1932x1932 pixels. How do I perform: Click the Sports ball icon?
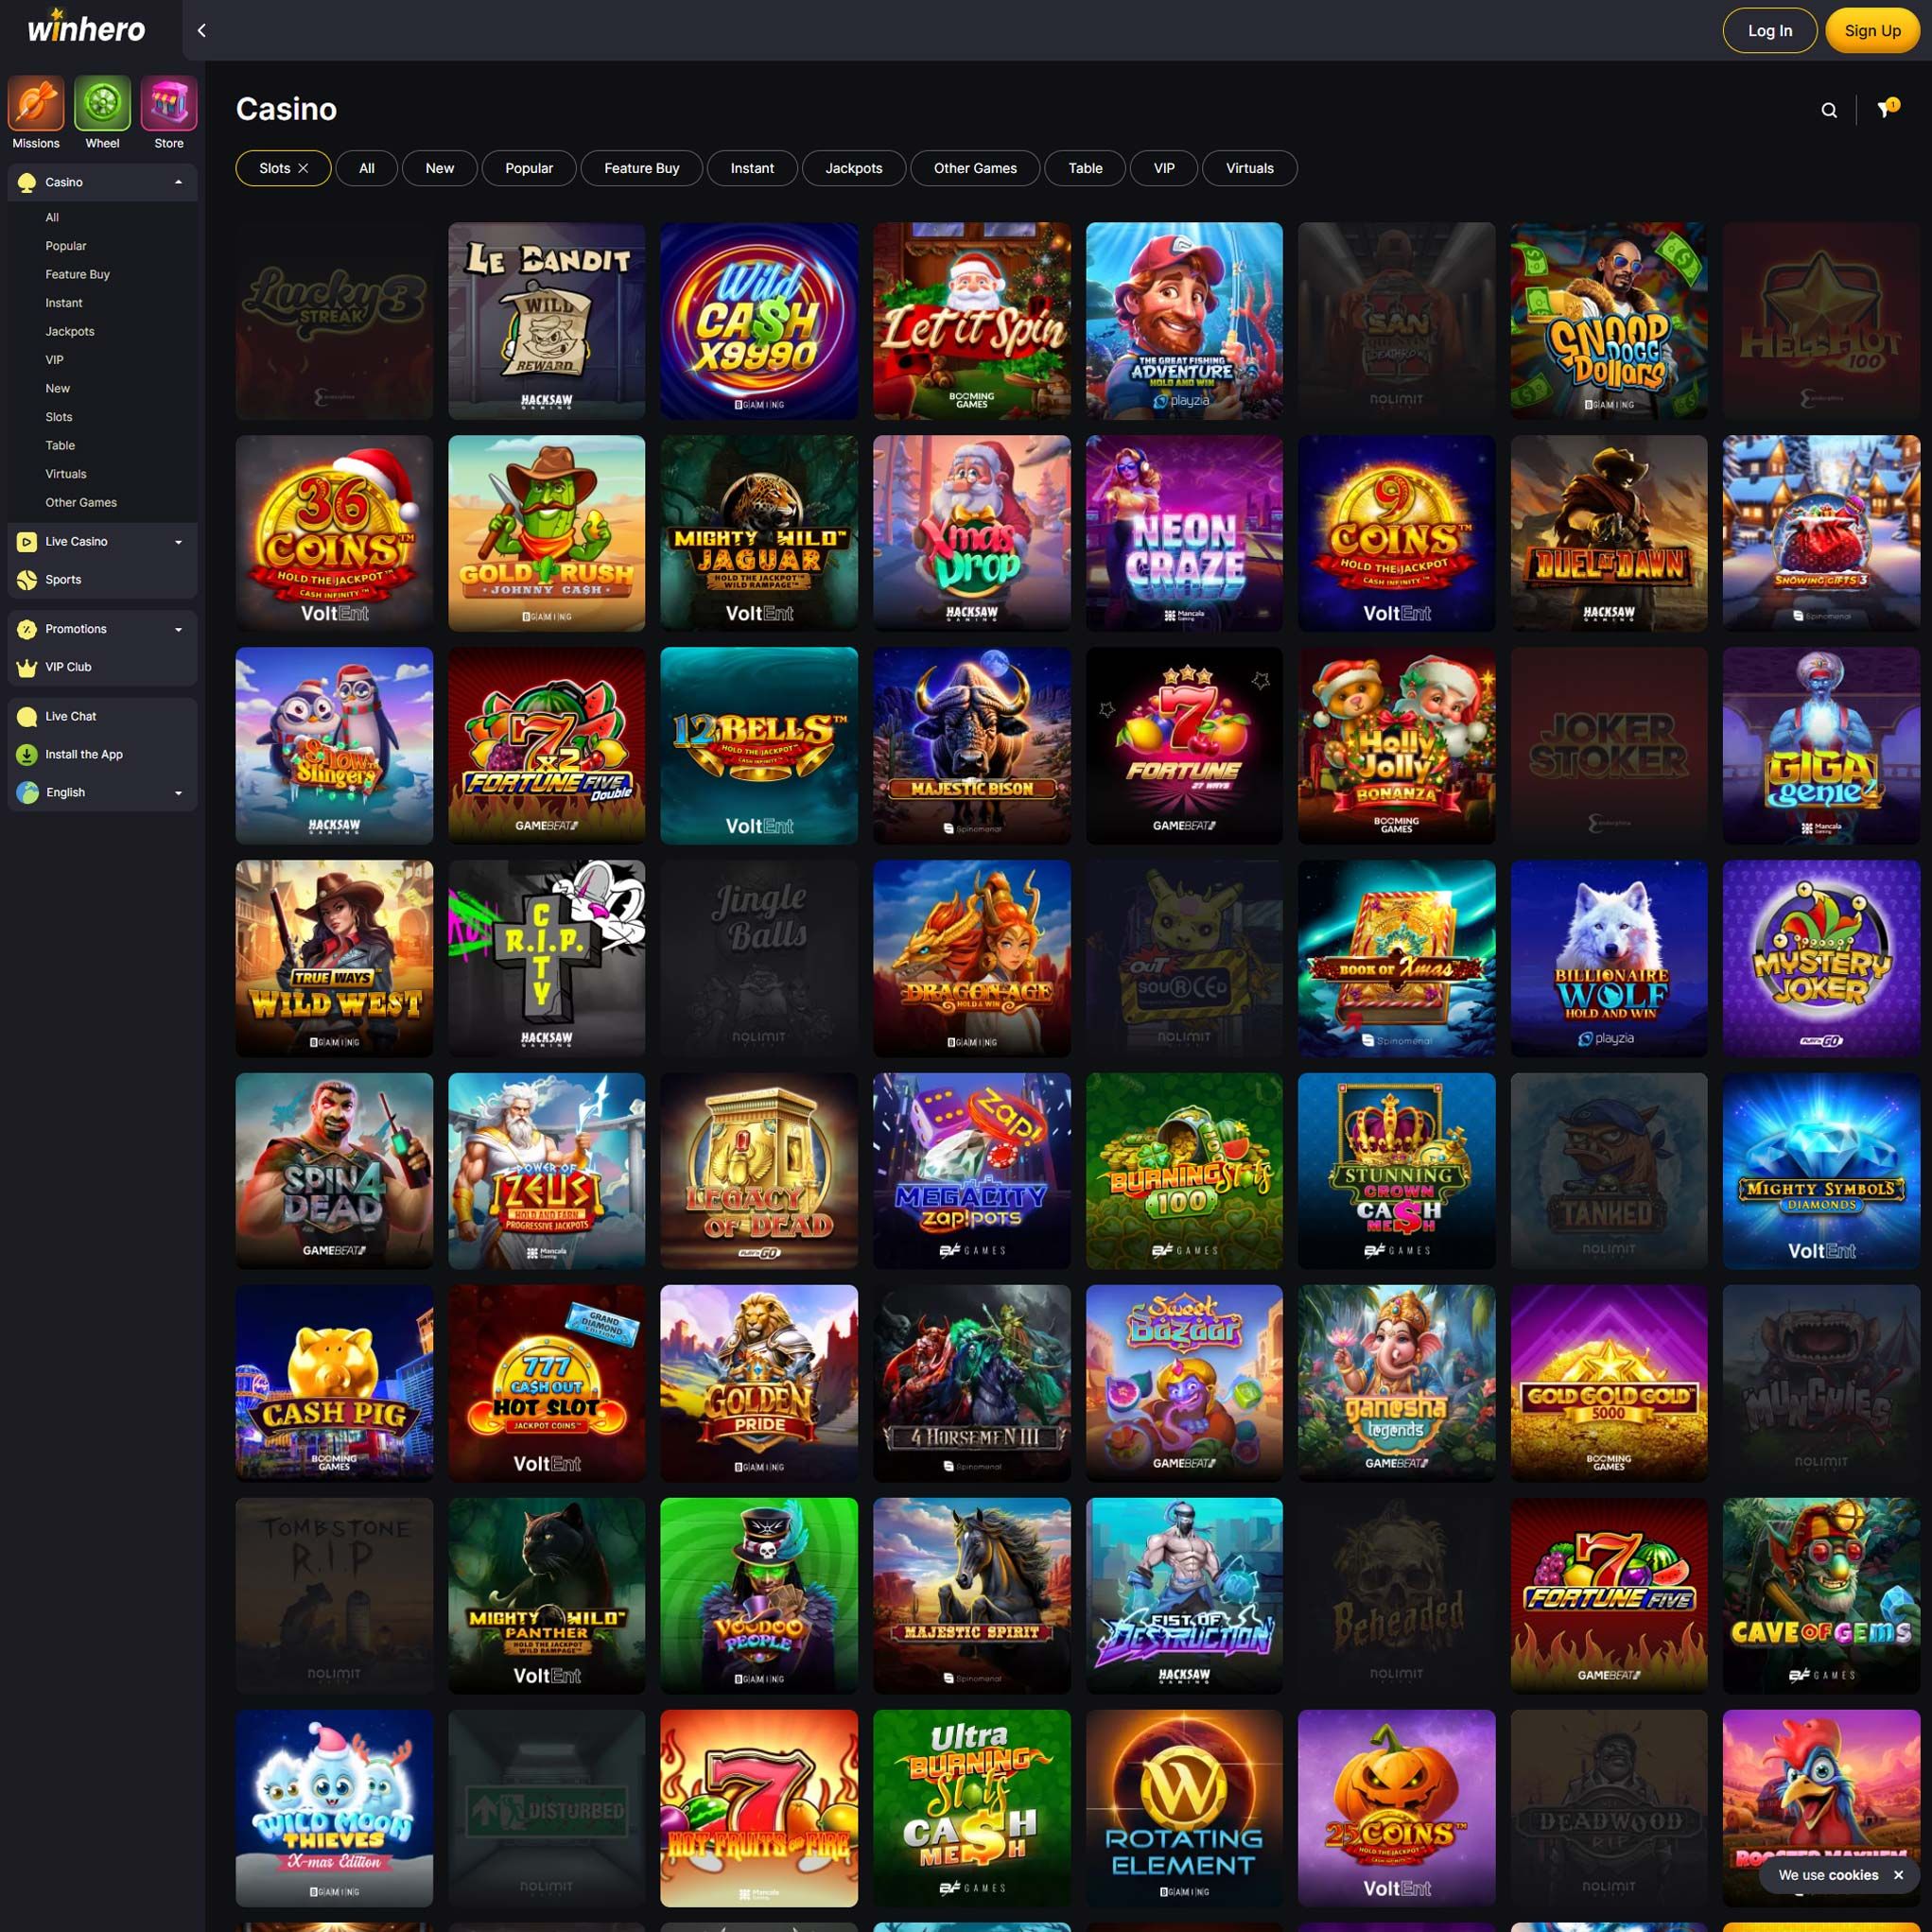pyautogui.click(x=27, y=580)
